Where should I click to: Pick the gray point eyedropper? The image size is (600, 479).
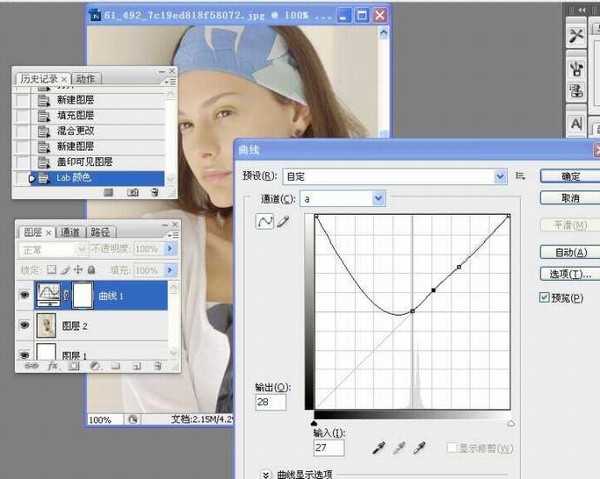click(x=401, y=447)
